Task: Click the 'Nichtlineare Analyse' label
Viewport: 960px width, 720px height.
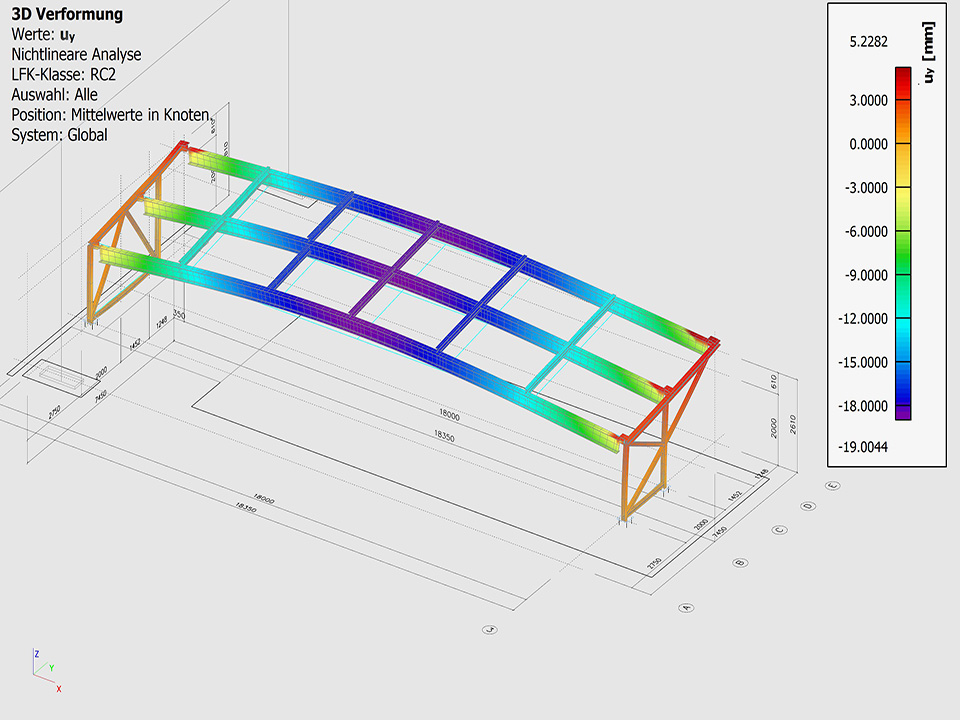Action: (76, 55)
